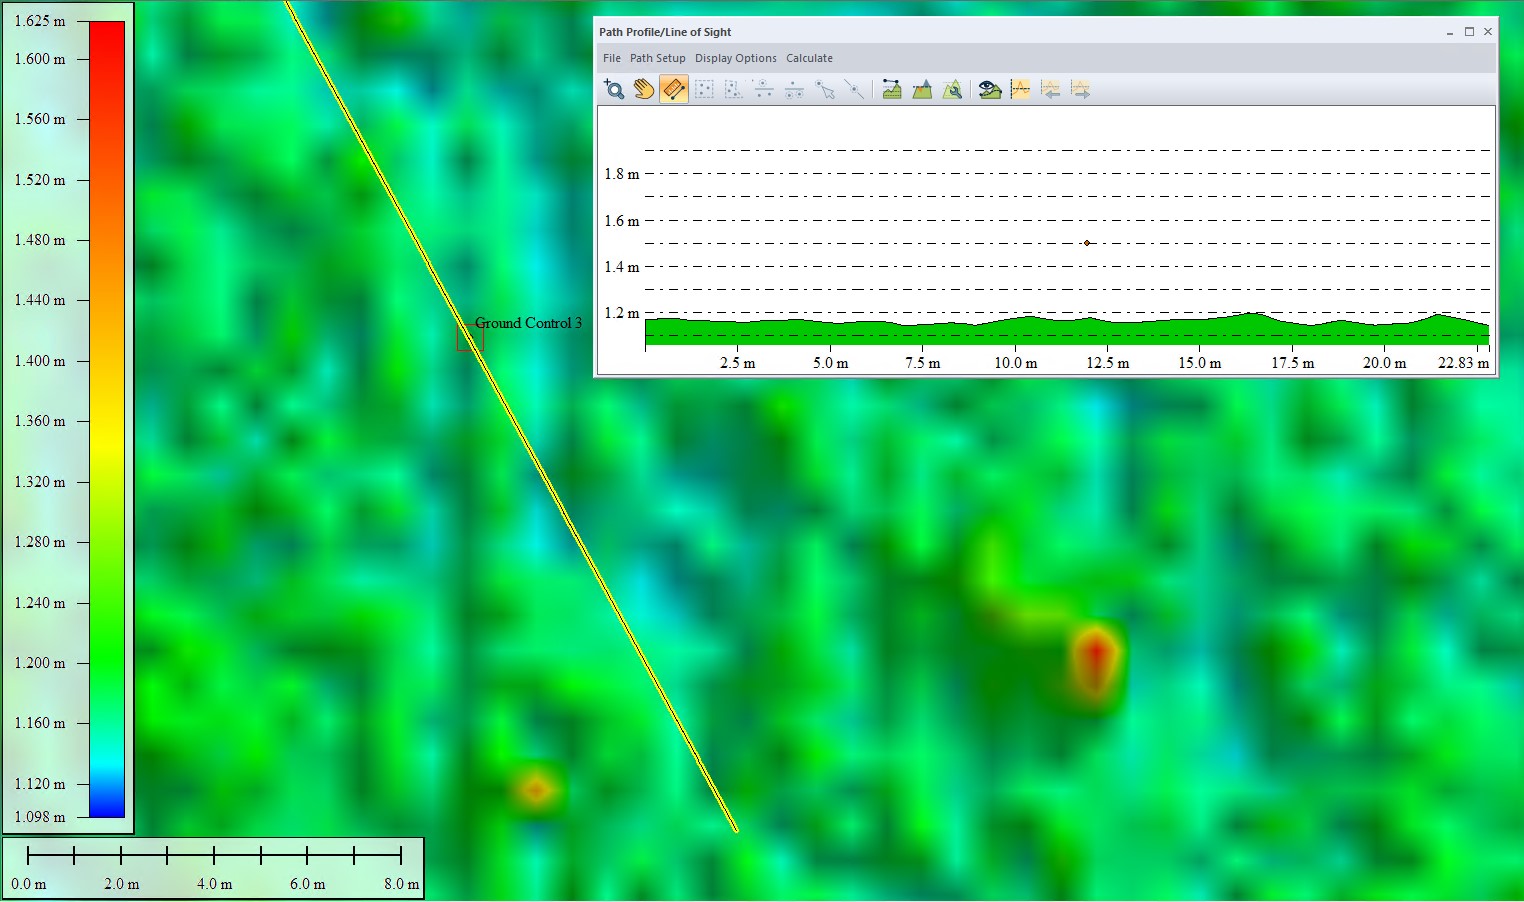Toggle the profile graph highlight icon
Viewport: 1524px width, 902px height.
click(x=1020, y=90)
